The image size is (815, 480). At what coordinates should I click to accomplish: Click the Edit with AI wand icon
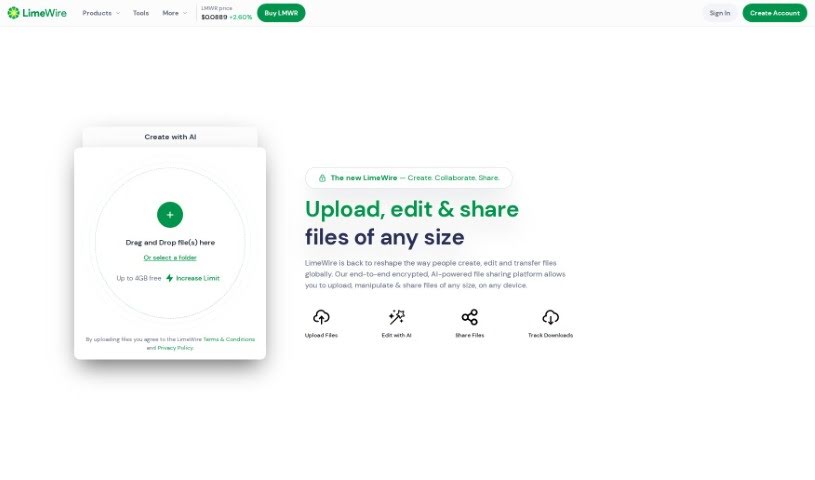pyautogui.click(x=396, y=317)
